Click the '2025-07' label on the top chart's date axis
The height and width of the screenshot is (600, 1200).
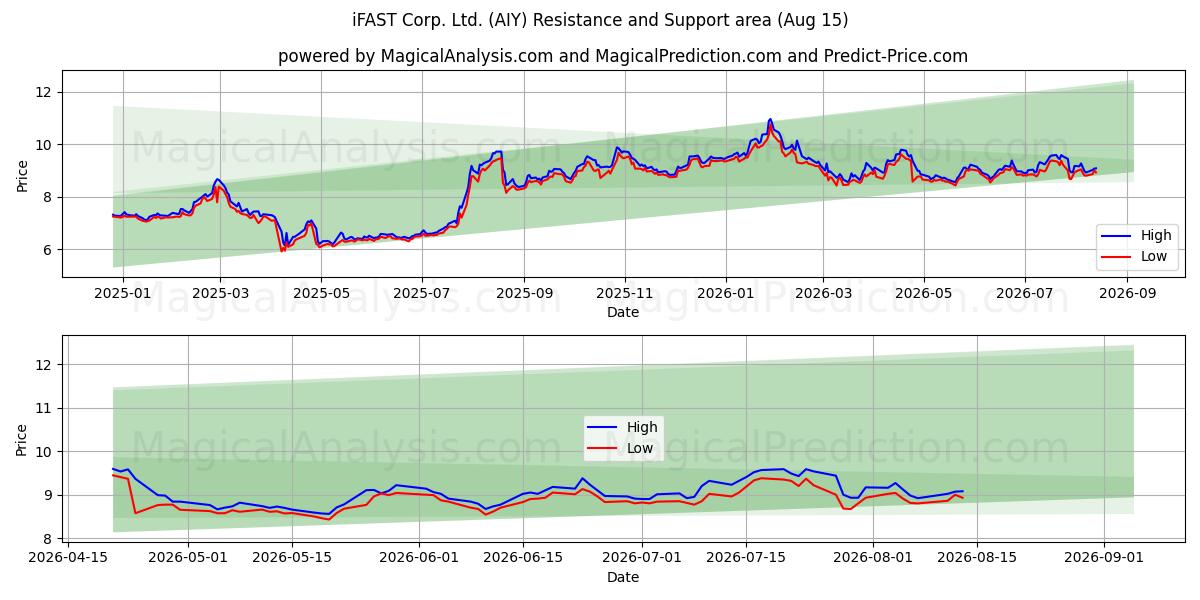click(x=422, y=295)
